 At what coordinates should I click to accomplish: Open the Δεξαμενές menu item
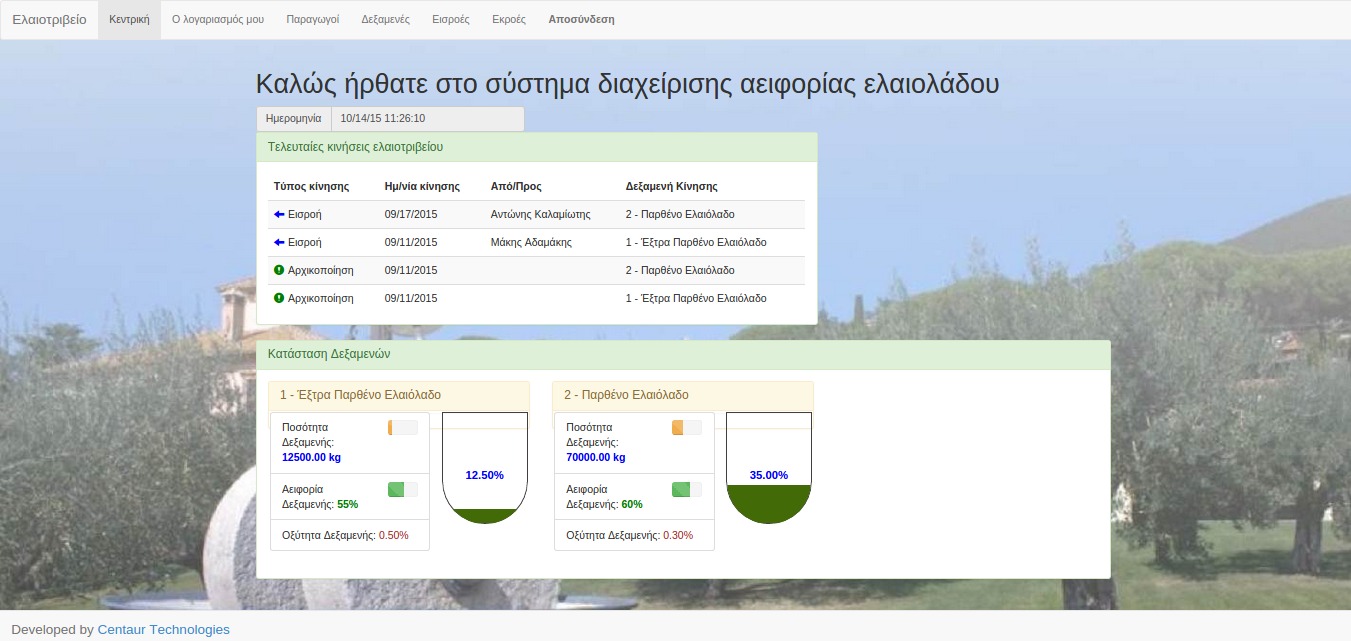coord(385,19)
